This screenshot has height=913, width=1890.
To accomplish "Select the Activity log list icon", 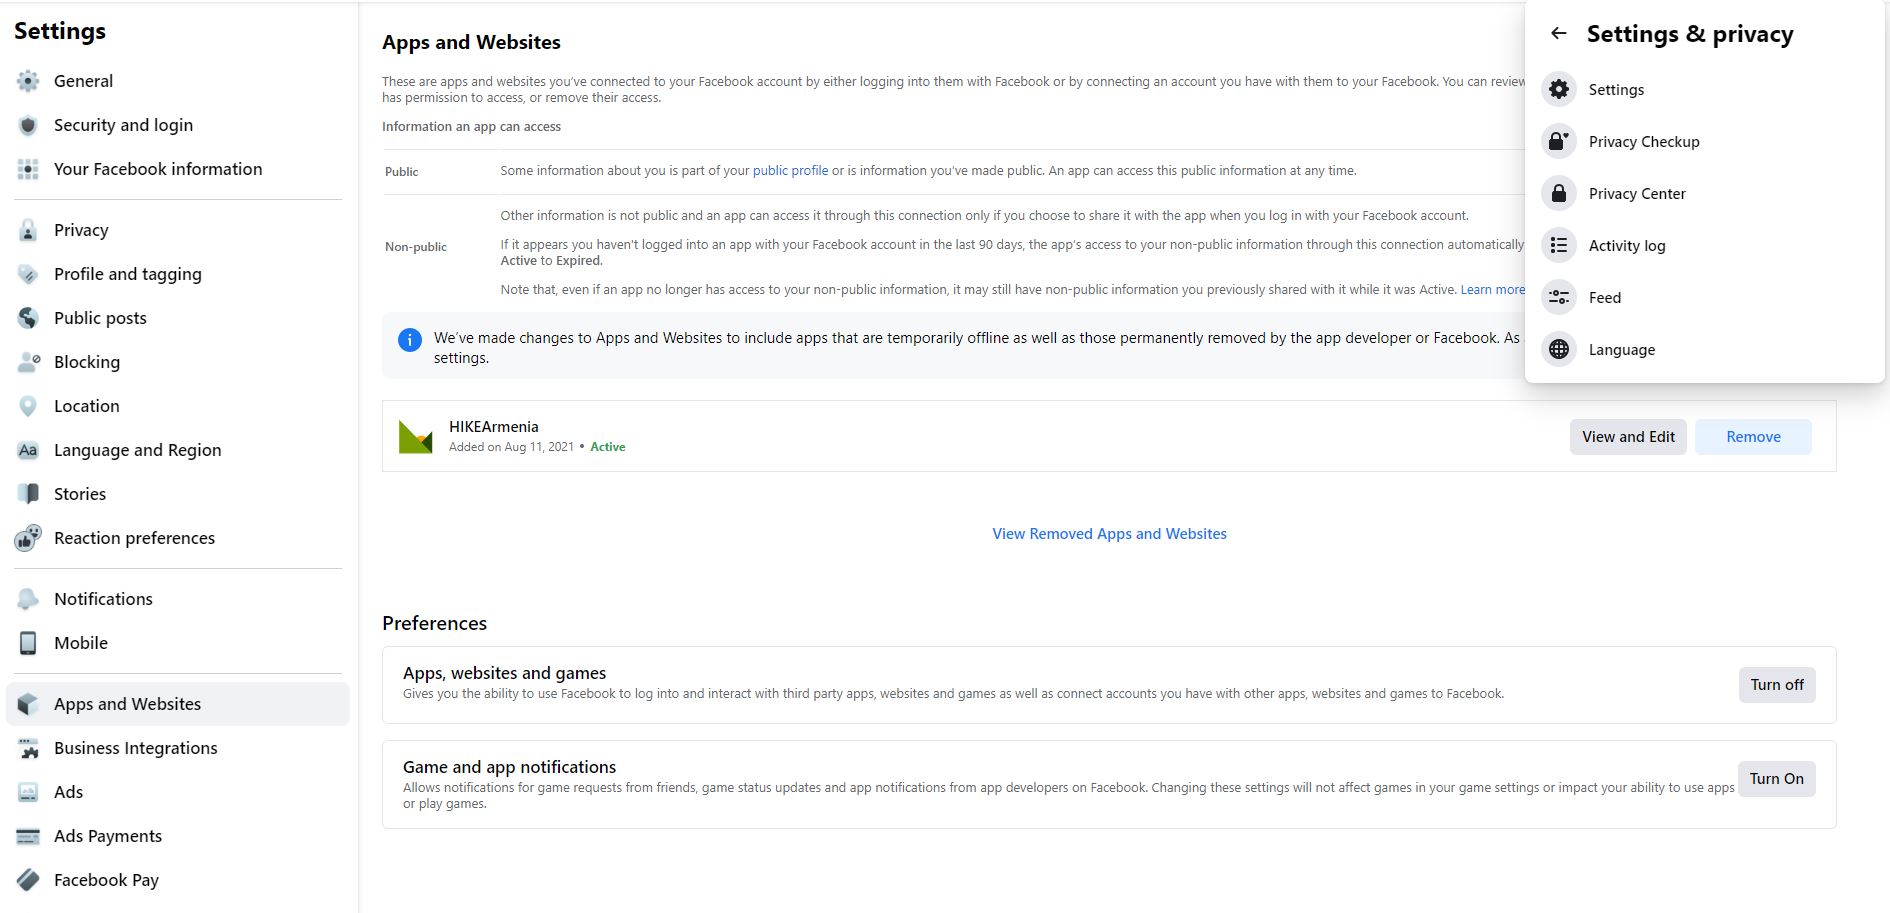I will [1558, 245].
